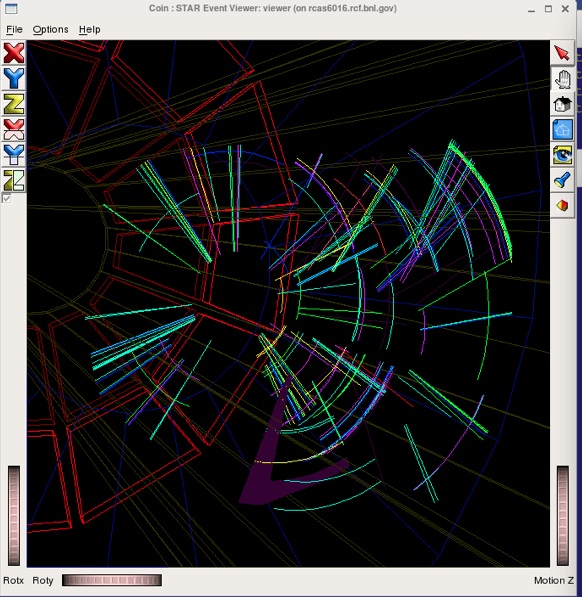Open the File menu
The width and height of the screenshot is (582, 597).
click(14, 29)
